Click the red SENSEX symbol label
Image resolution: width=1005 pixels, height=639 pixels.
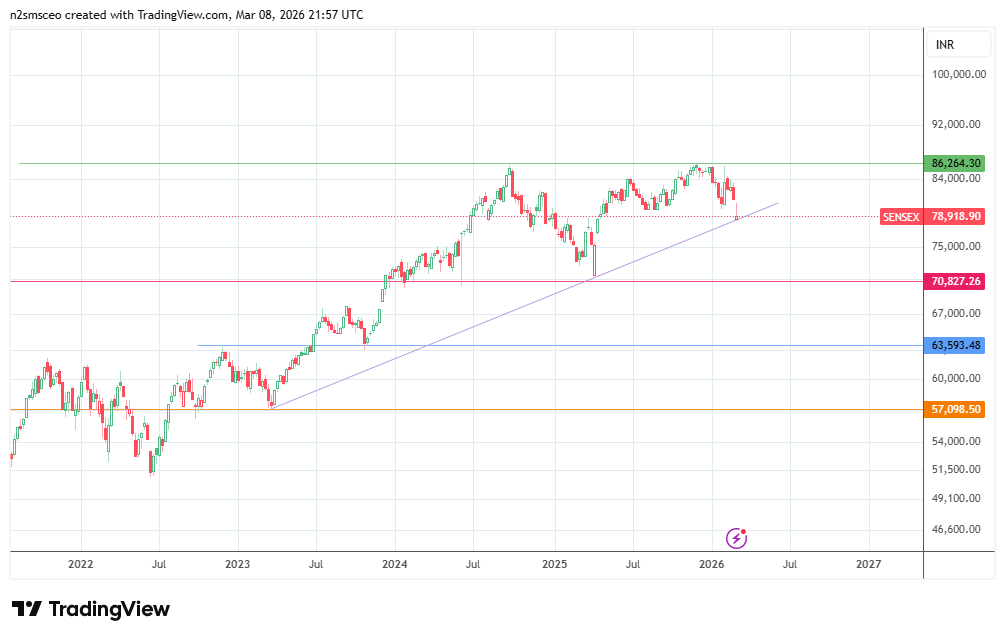(901, 216)
